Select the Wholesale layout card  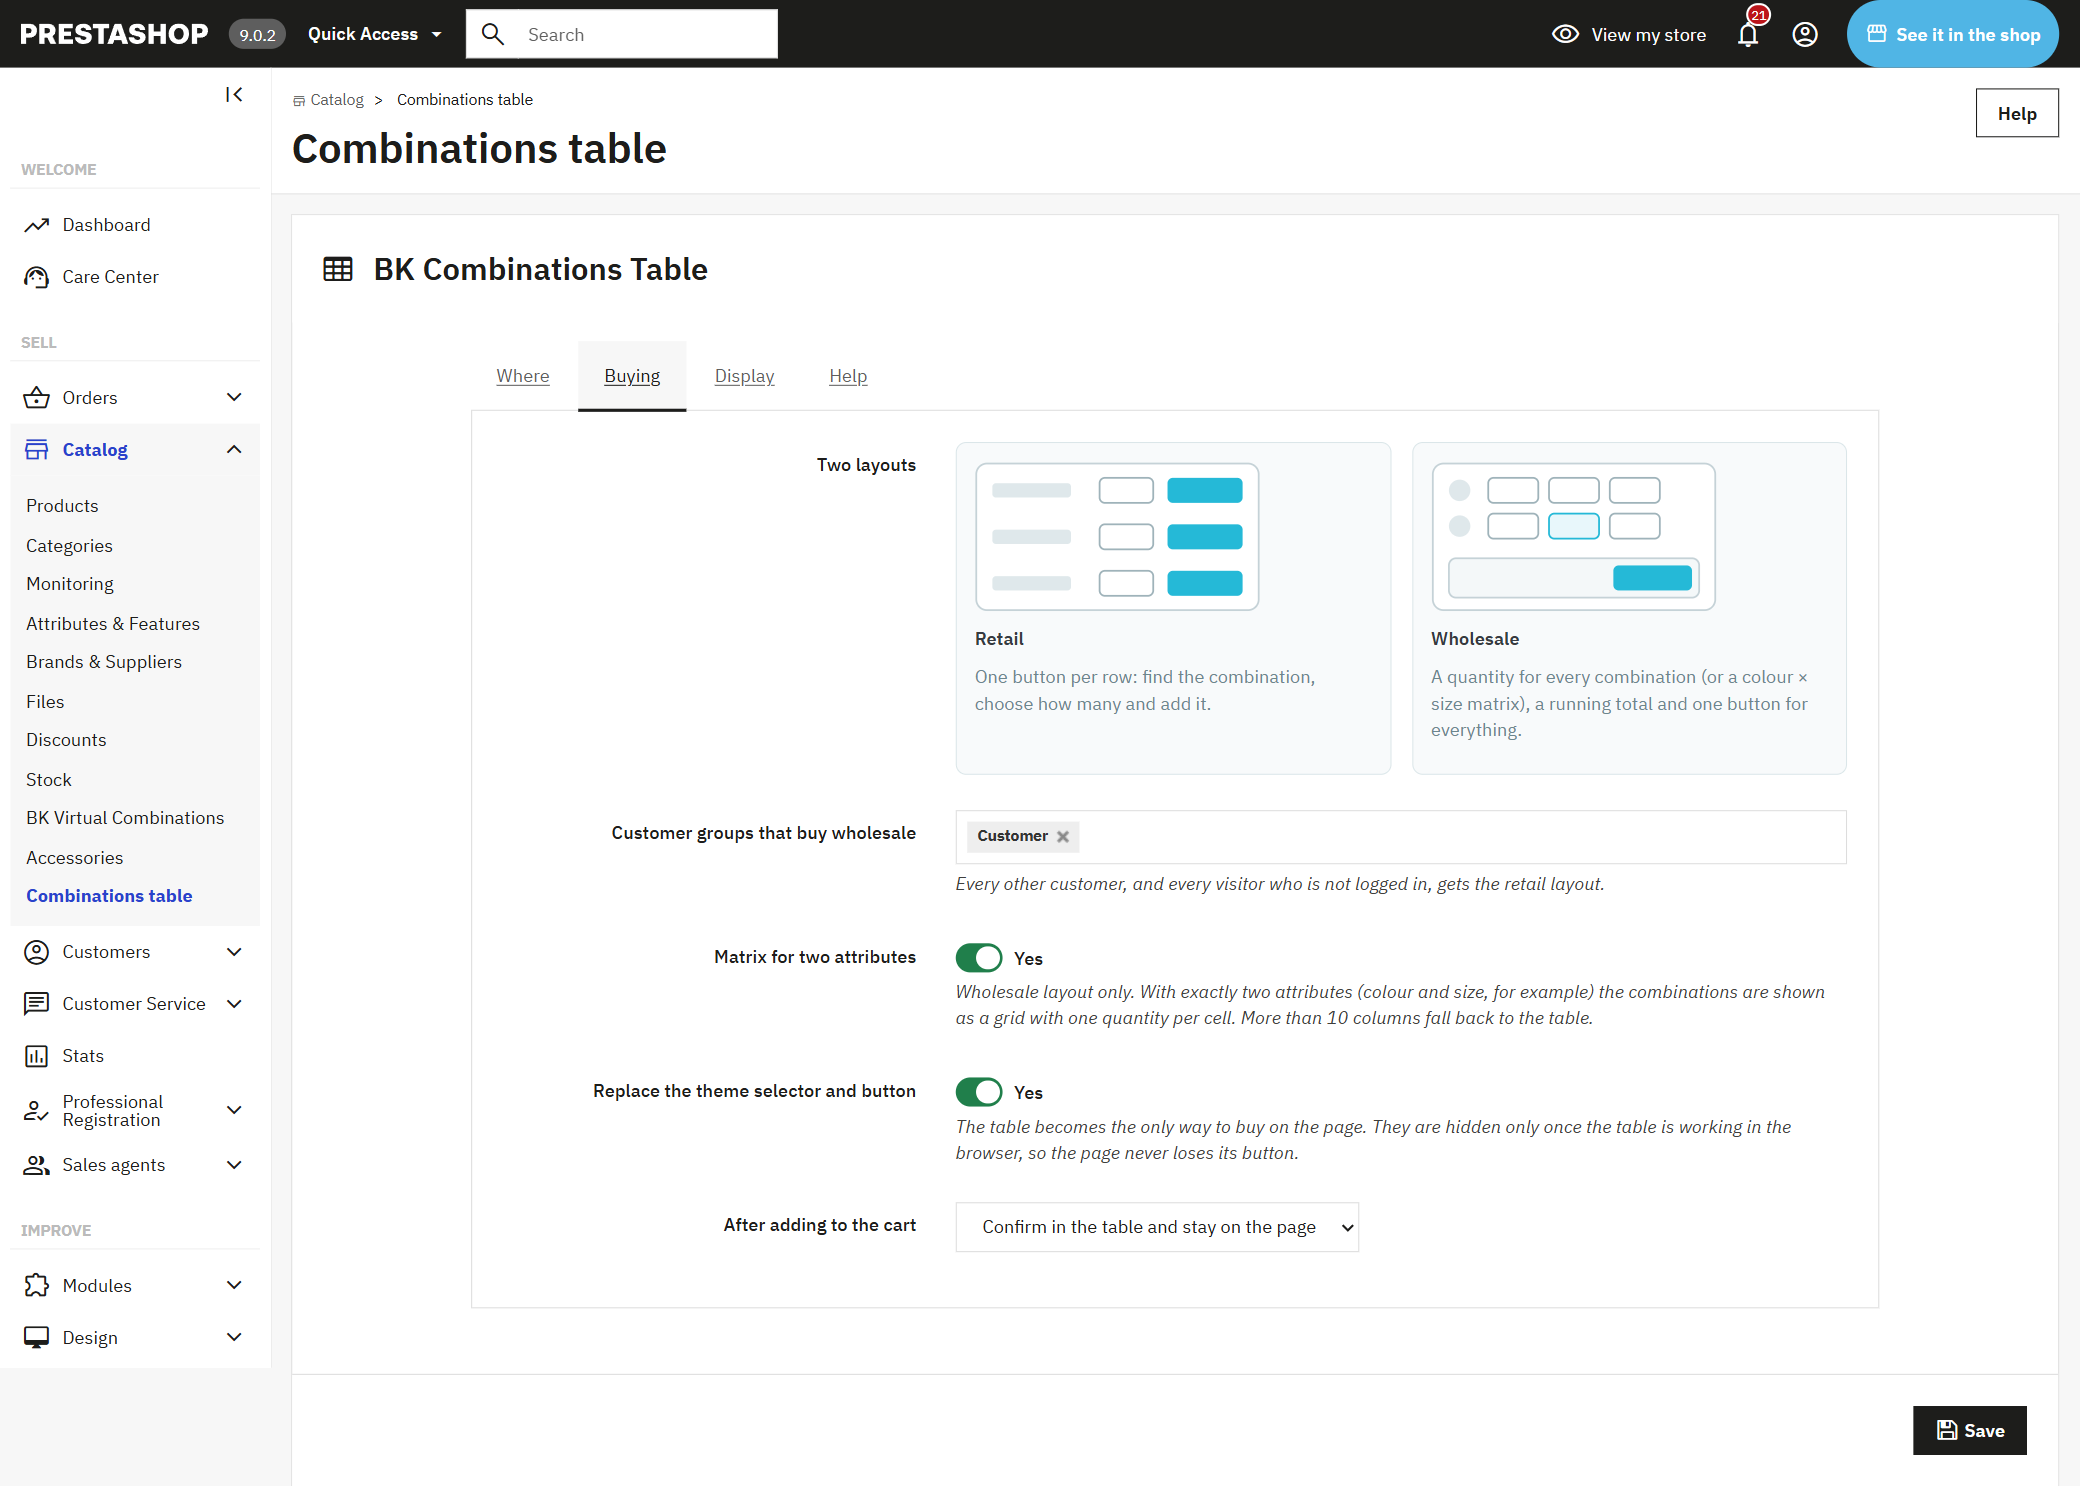pyautogui.click(x=1629, y=608)
